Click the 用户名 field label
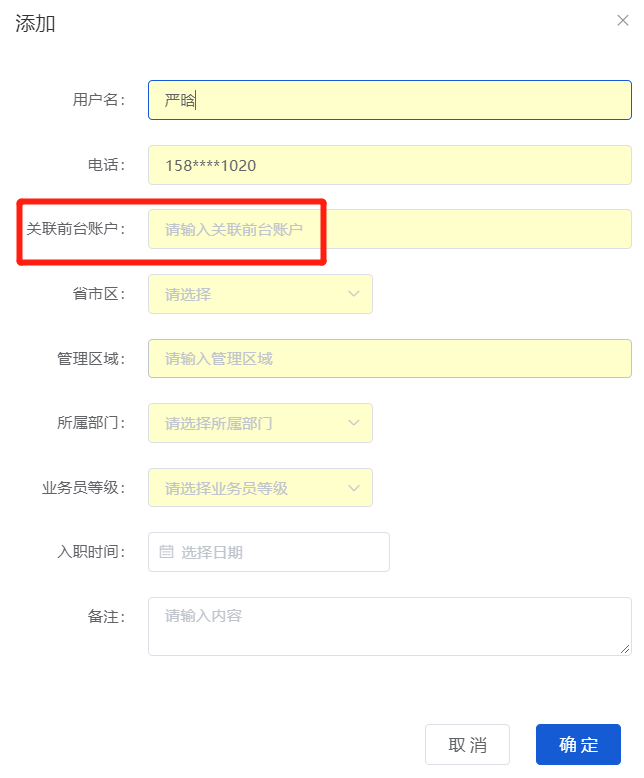Image resolution: width=644 pixels, height=778 pixels. coord(98,100)
